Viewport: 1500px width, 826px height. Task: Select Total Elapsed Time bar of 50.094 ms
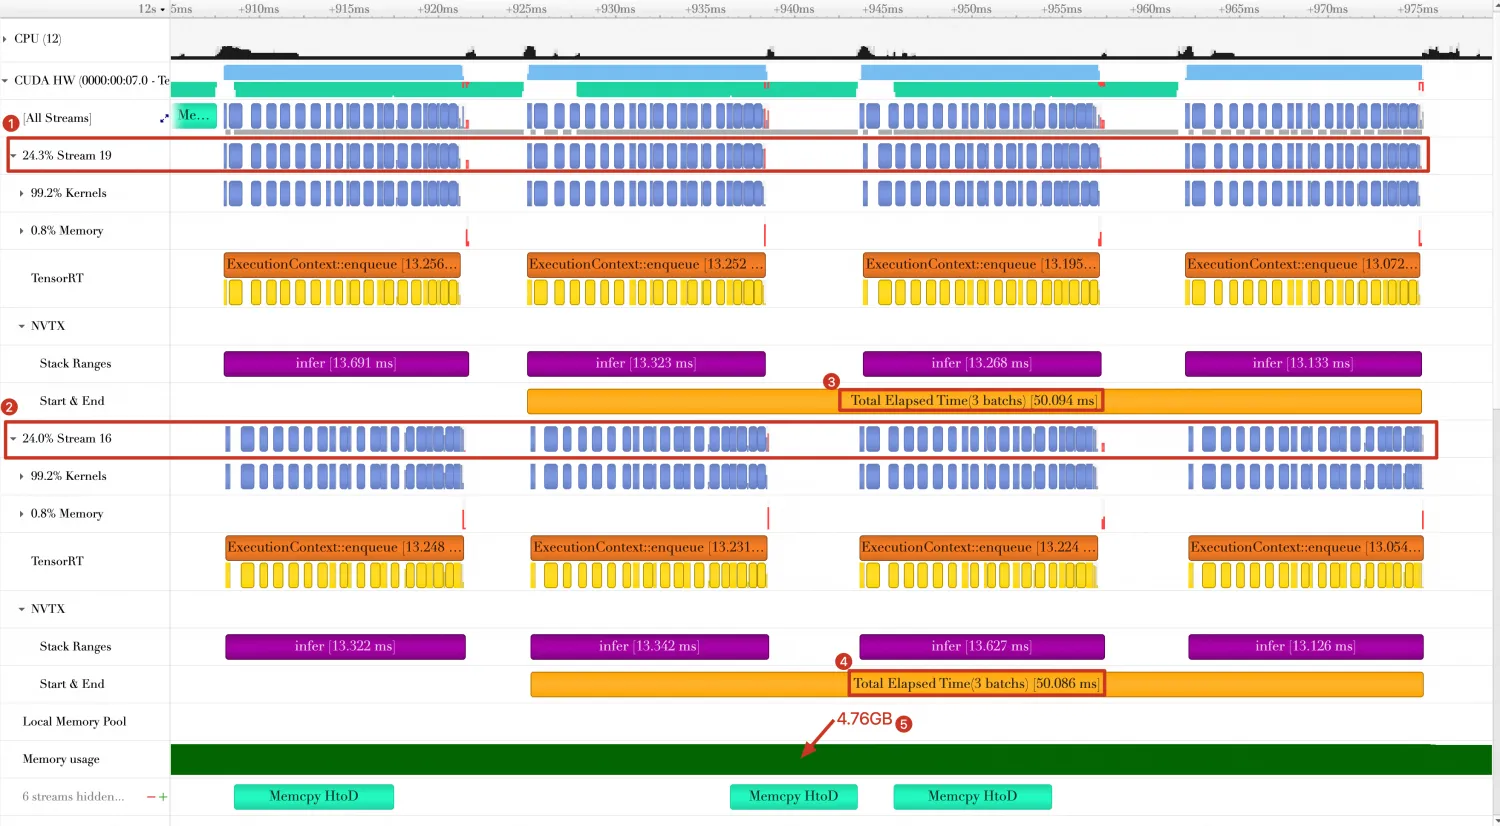click(974, 401)
